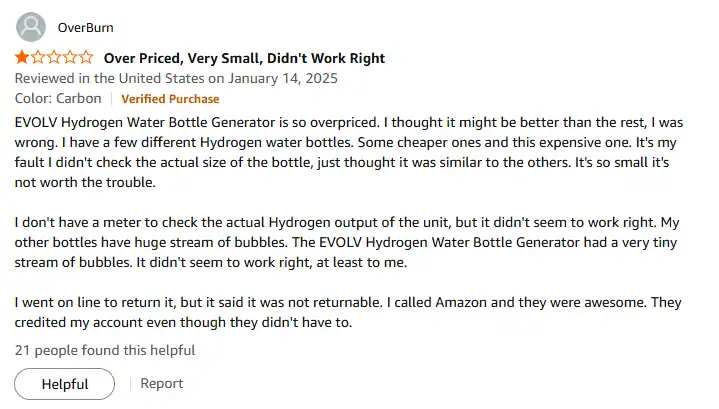This screenshot has width=719, height=409.
Task: Click the filled orange first star
Action: tap(22, 58)
